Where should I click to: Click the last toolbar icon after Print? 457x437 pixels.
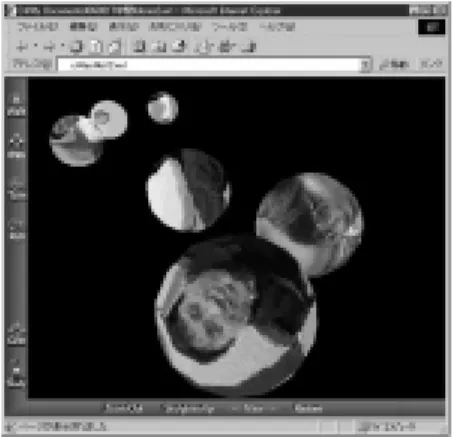tap(249, 46)
